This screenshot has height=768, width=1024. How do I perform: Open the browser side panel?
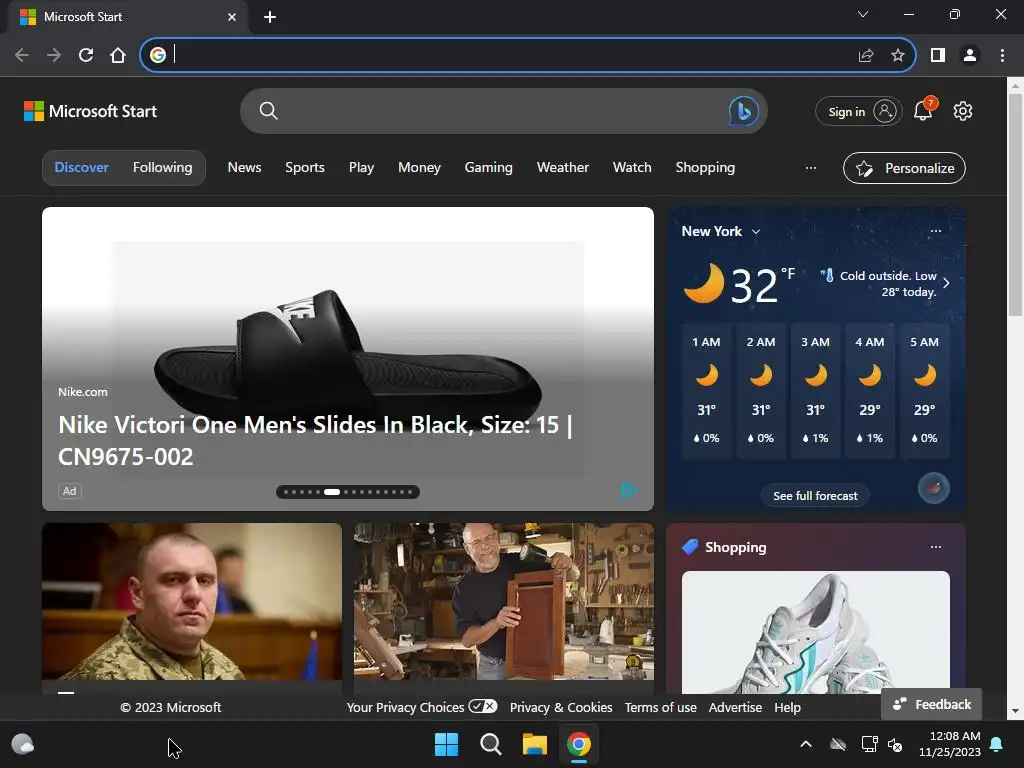(x=938, y=56)
